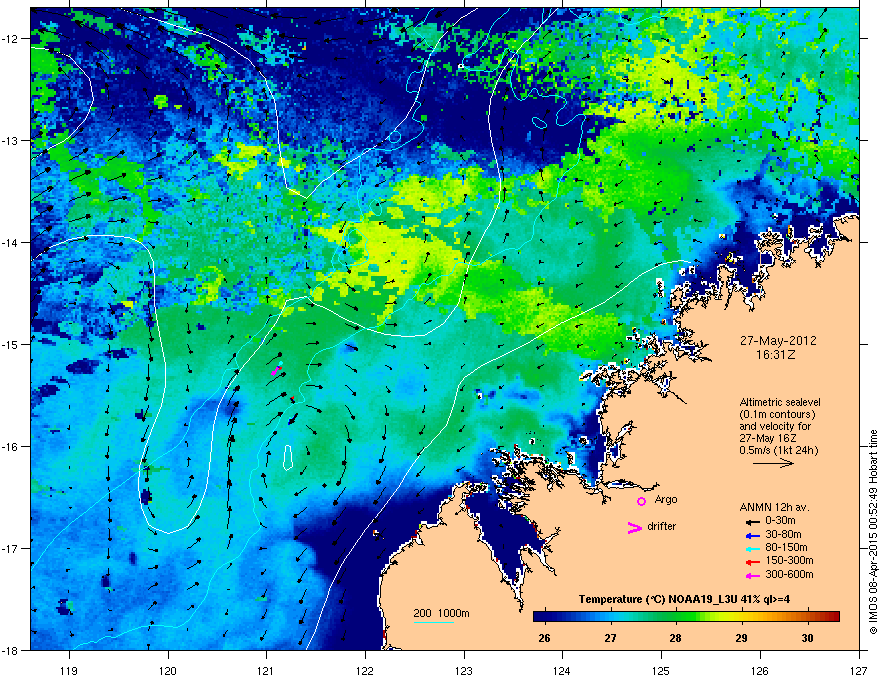Click the dark blue end of temperature bar

click(x=539, y=617)
